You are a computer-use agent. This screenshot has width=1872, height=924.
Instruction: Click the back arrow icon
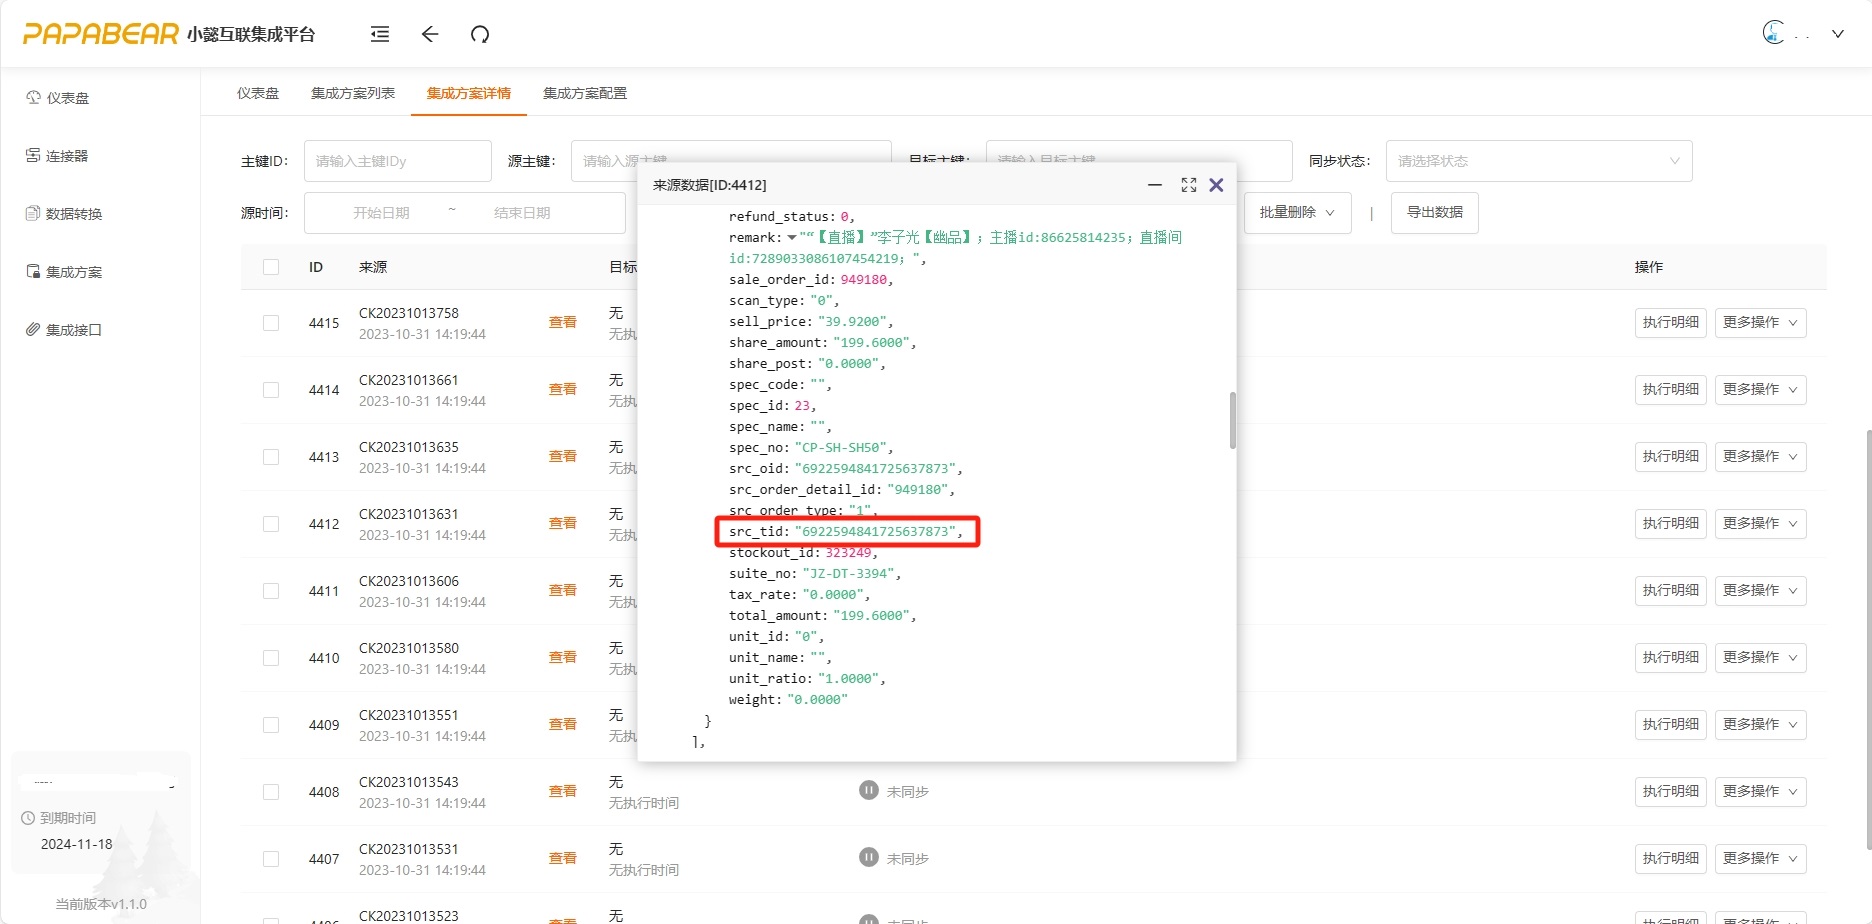pos(430,35)
